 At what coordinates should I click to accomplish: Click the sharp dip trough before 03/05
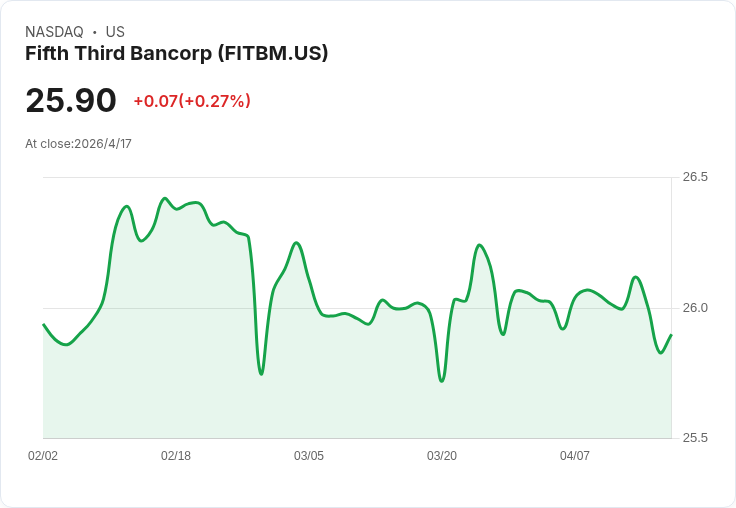click(x=261, y=374)
